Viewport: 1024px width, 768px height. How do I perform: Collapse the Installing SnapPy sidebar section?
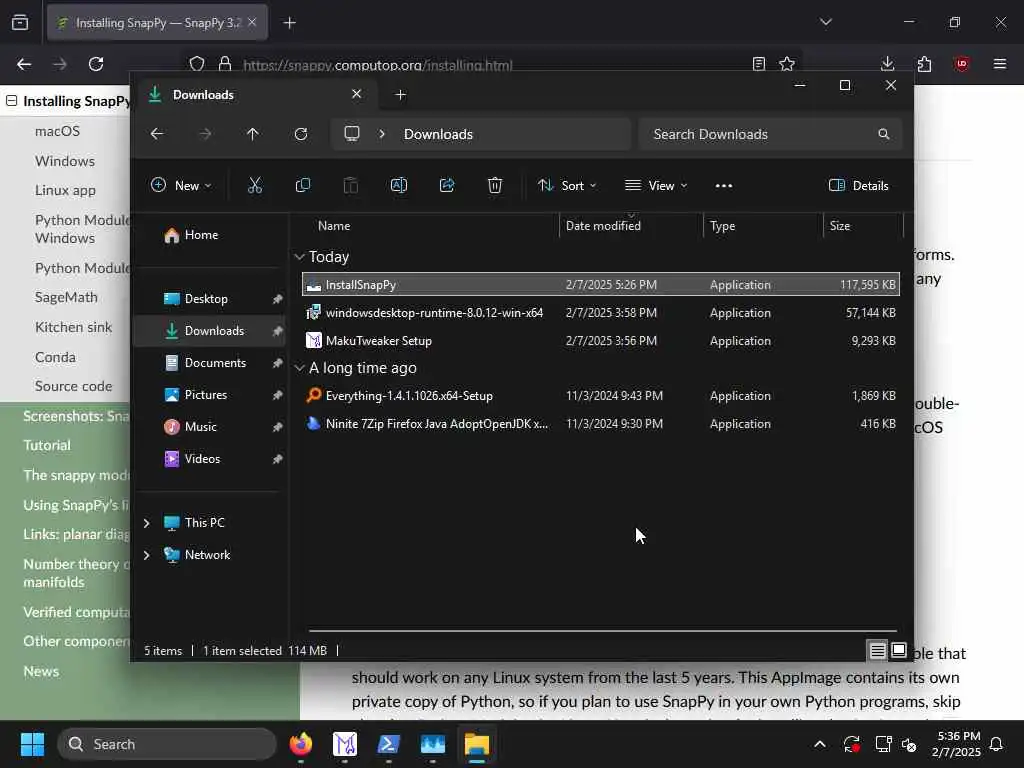coord(11,101)
